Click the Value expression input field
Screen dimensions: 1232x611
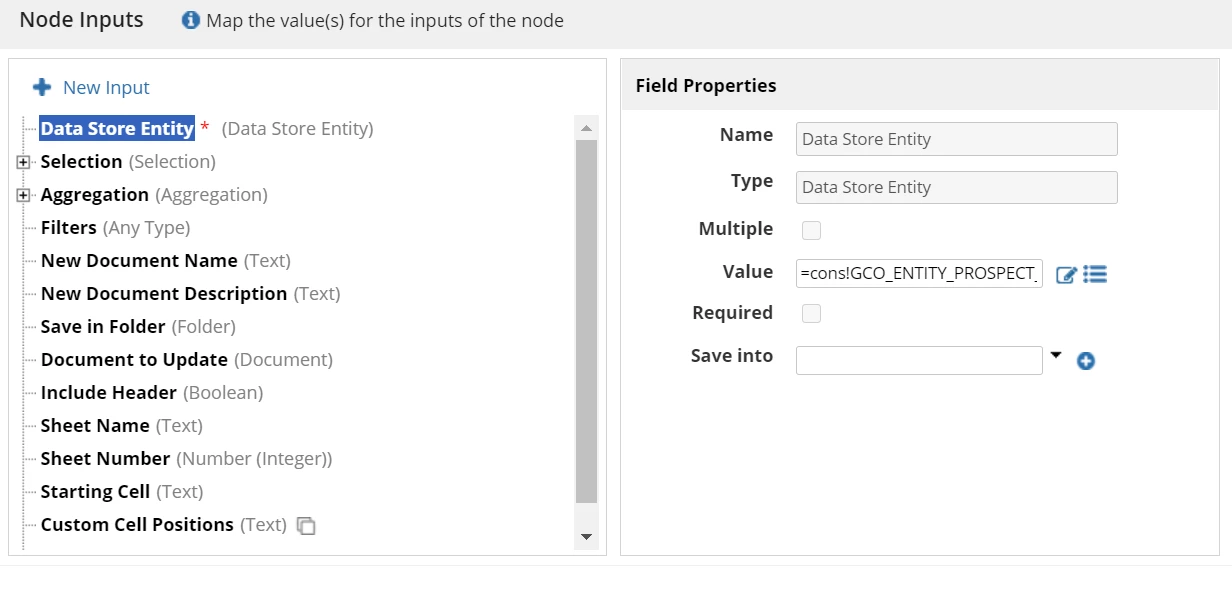click(x=919, y=273)
